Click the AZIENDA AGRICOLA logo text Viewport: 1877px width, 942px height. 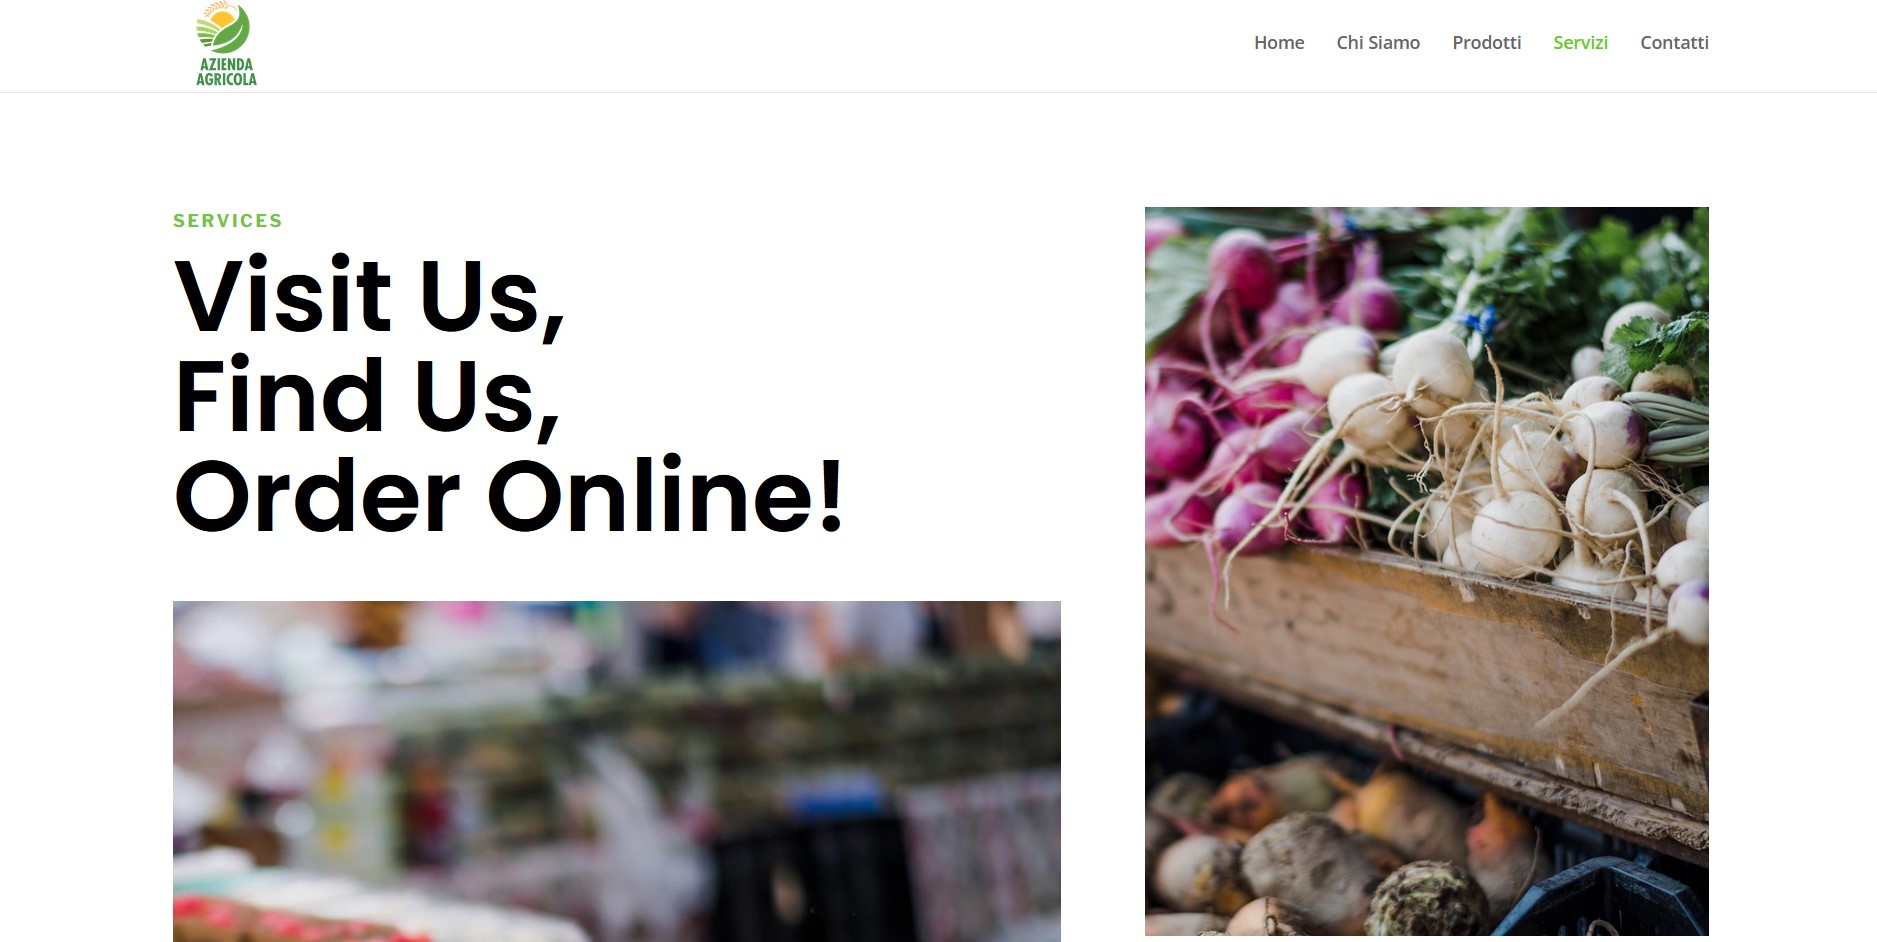coord(226,72)
